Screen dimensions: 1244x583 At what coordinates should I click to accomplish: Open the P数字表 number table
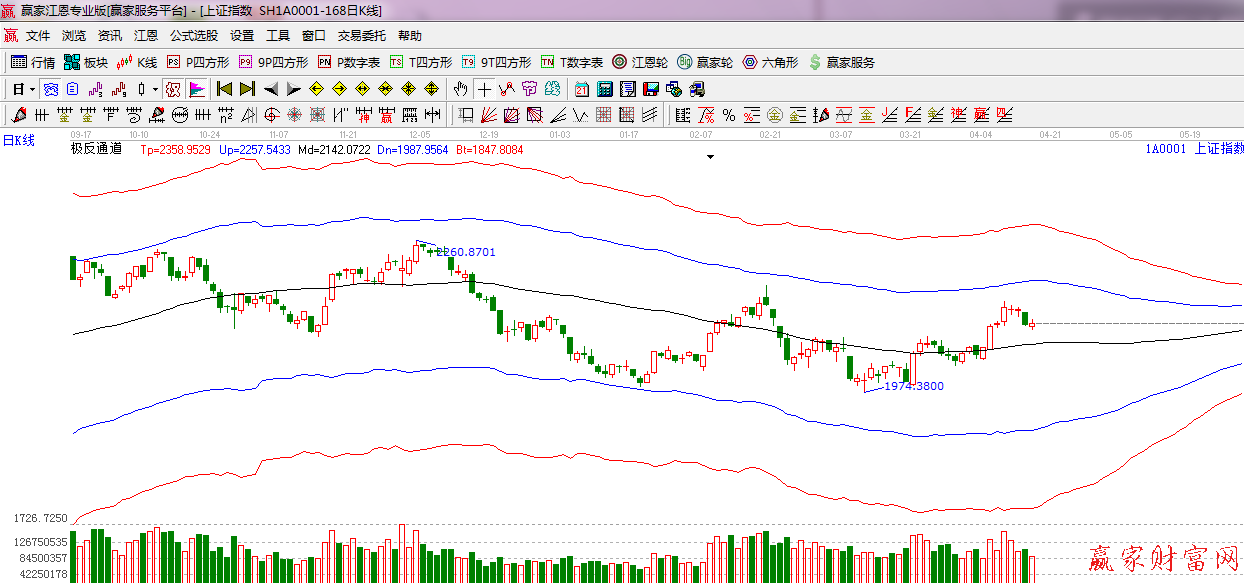pyautogui.click(x=340, y=62)
